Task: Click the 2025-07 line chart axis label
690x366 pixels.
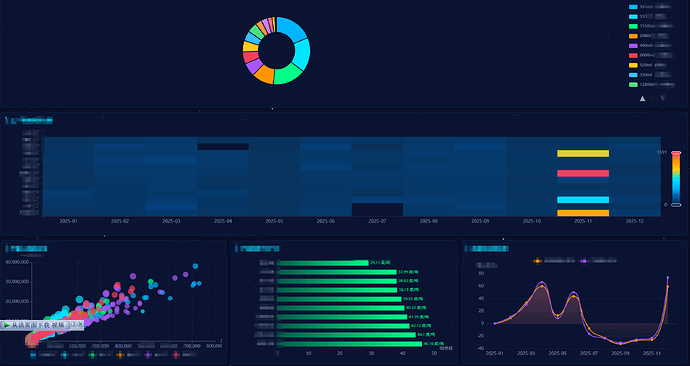Action: click(x=589, y=353)
